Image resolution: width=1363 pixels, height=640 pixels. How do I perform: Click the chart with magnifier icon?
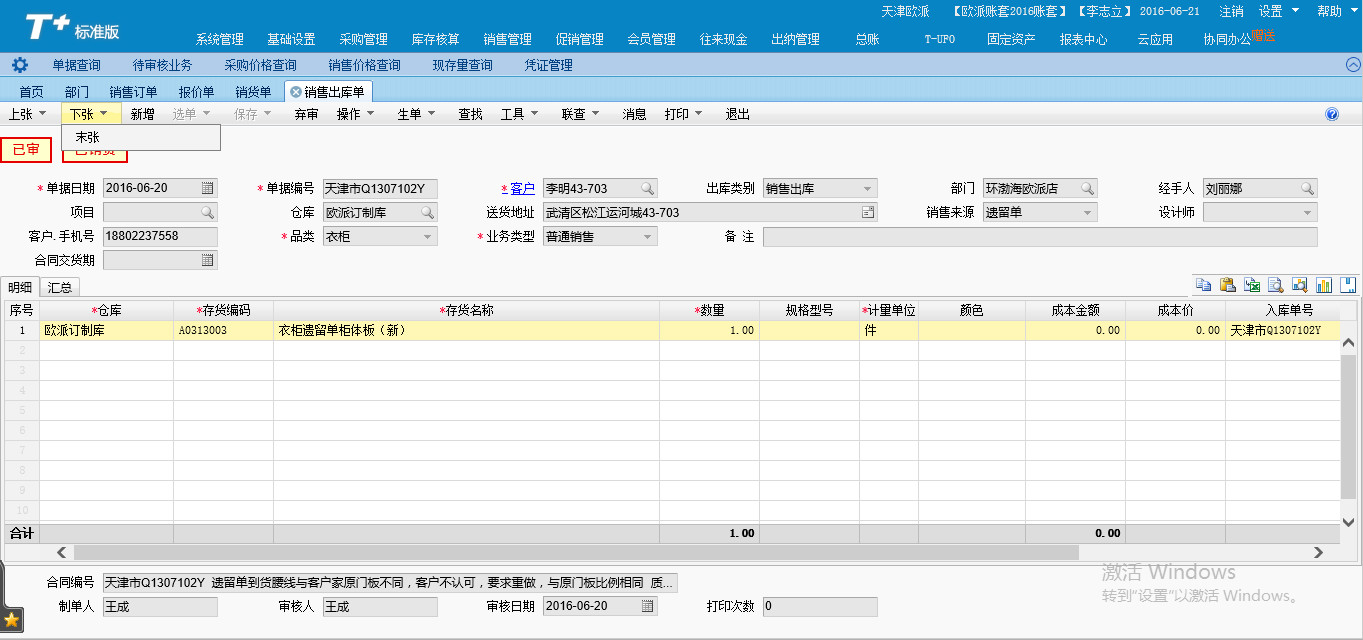[x=1300, y=285]
